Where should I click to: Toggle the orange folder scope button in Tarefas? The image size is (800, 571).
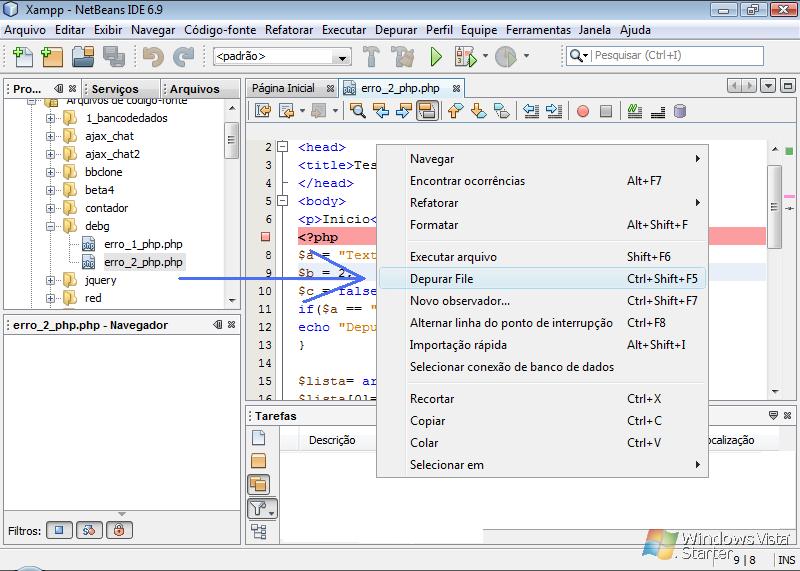tap(259, 461)
